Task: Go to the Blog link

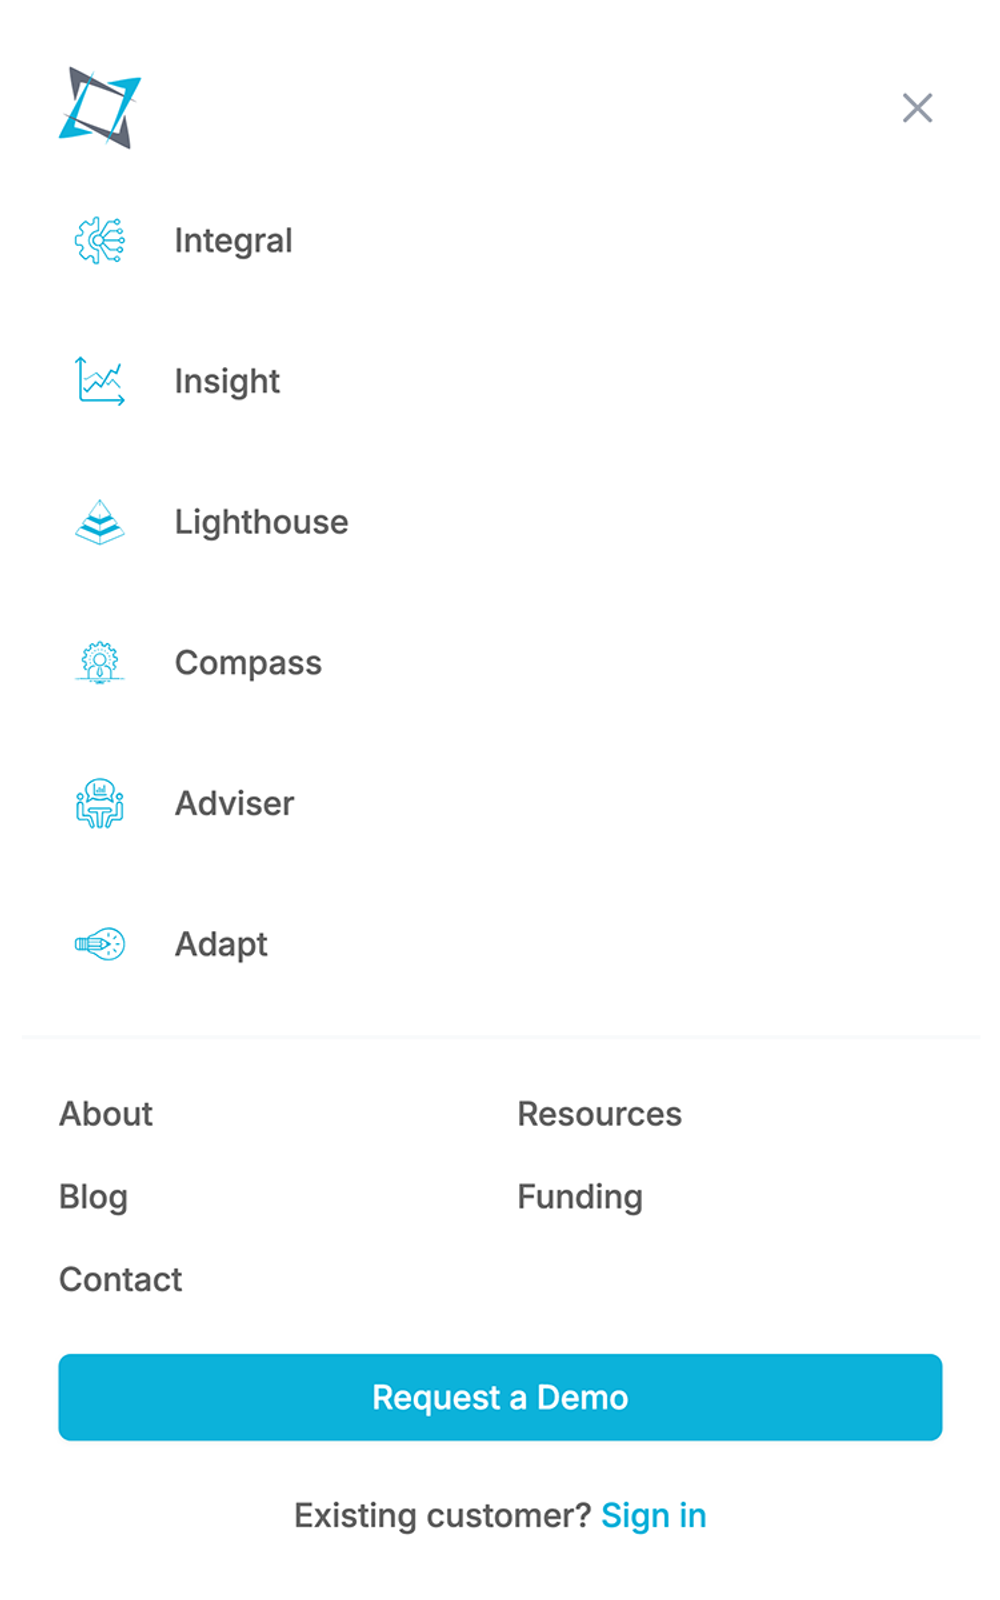Action: (x=93, y=1197)
